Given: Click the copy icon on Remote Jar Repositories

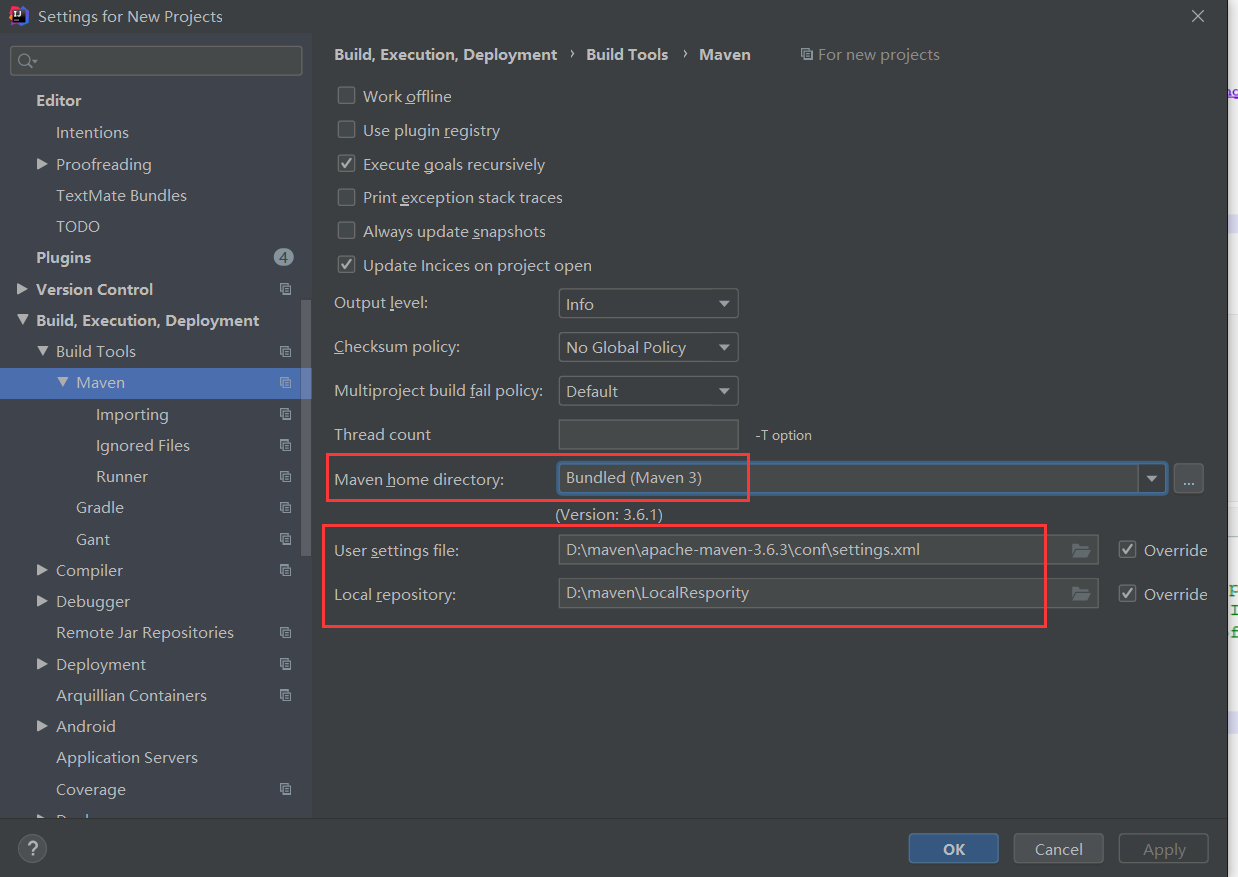Looking at the screenshot, I should click(286, 632).
